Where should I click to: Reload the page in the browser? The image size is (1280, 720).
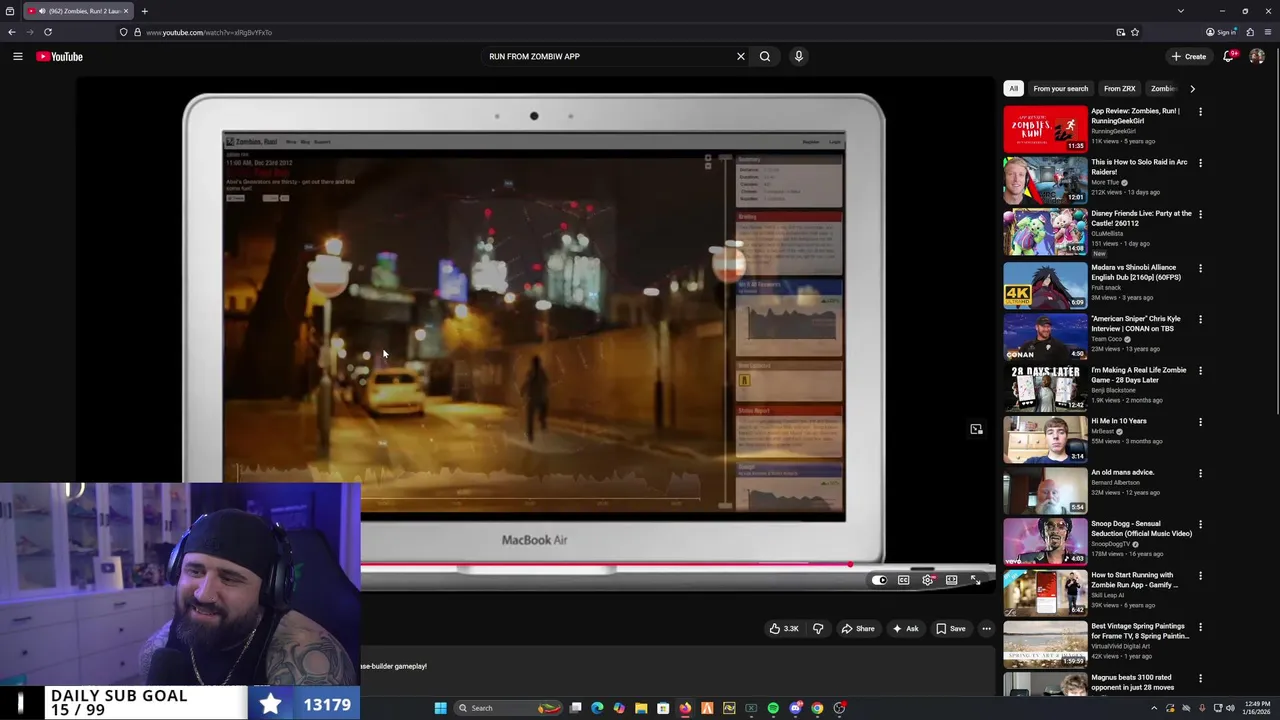47,32
